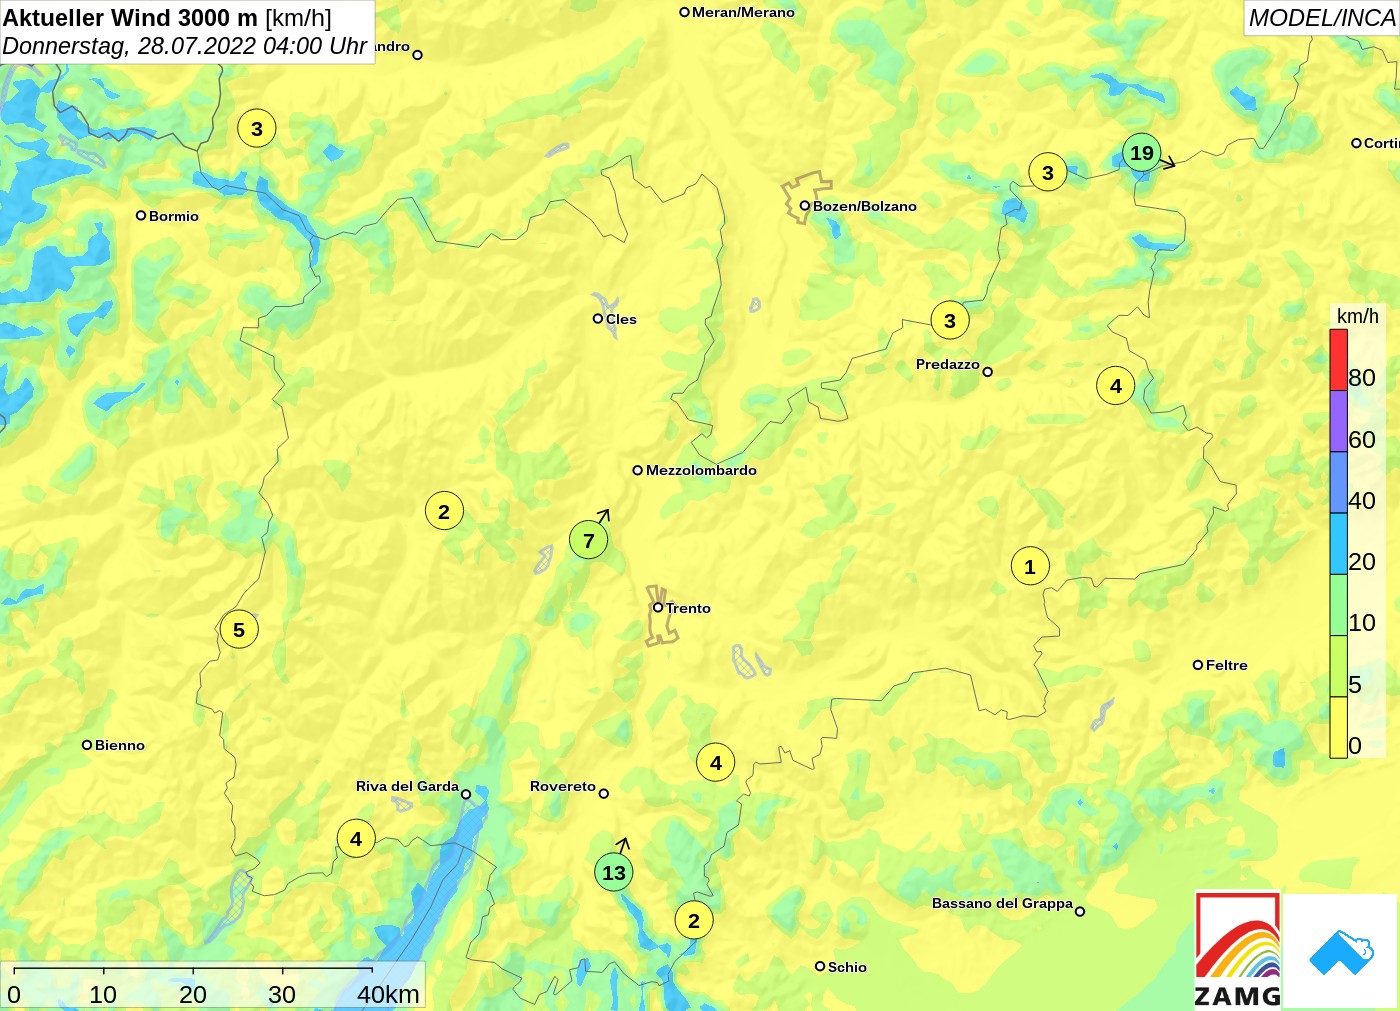The width and height of the screenshot is (1400, 1011).
Task: Select the wind marker 3 beside marker 19
Action: click(x=1048, y=173)
